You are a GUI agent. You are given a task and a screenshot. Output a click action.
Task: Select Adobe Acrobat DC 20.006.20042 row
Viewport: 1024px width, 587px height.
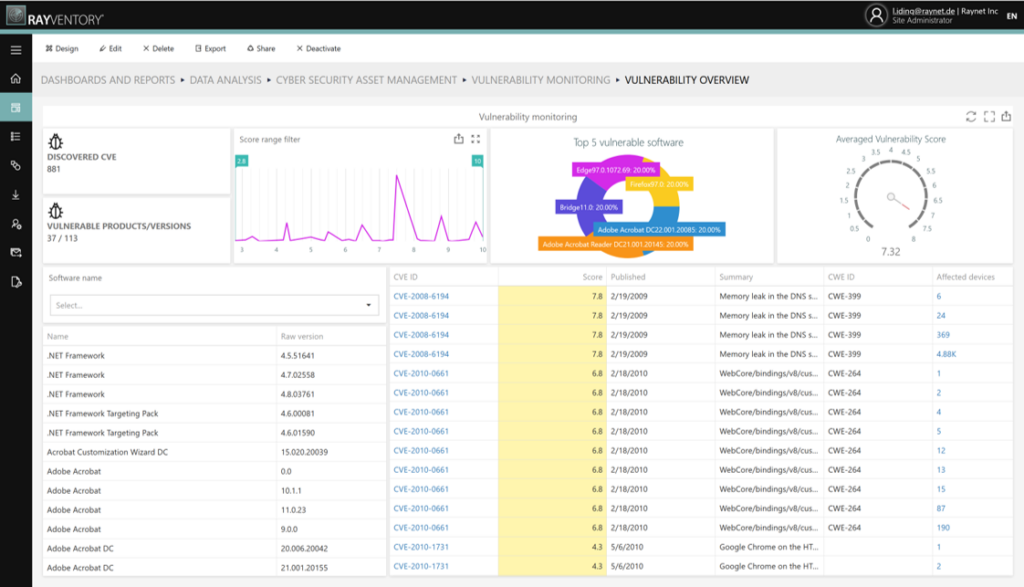214,549
